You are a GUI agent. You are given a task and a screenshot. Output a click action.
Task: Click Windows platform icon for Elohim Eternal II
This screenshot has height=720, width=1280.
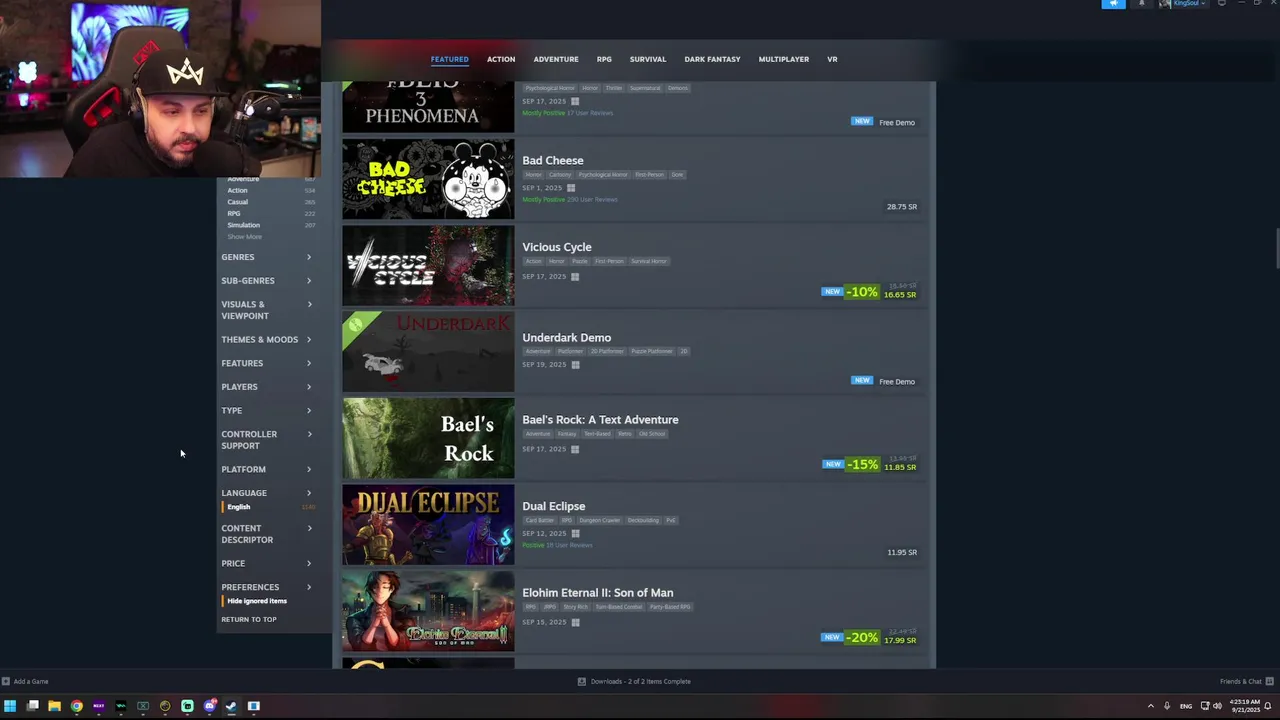575,622
